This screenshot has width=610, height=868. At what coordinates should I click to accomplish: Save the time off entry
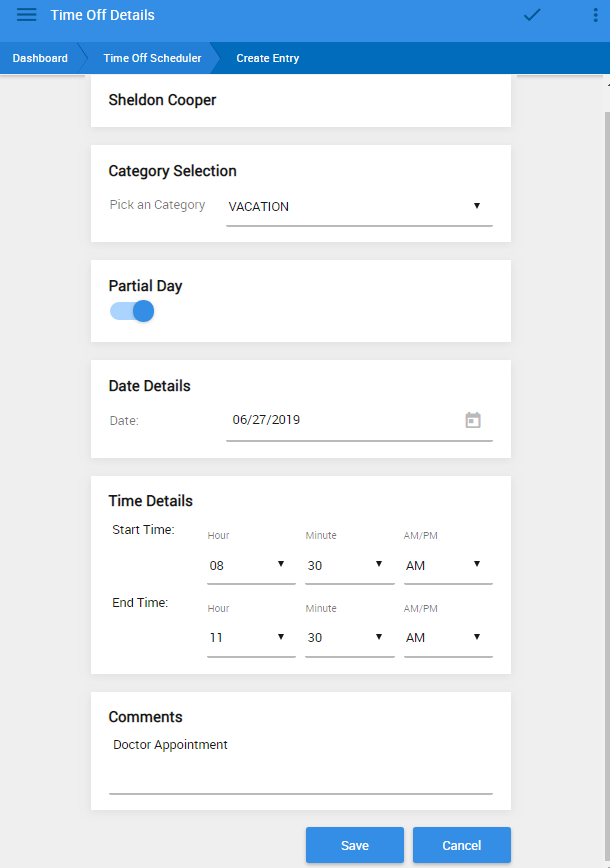(x=355, y=845)
